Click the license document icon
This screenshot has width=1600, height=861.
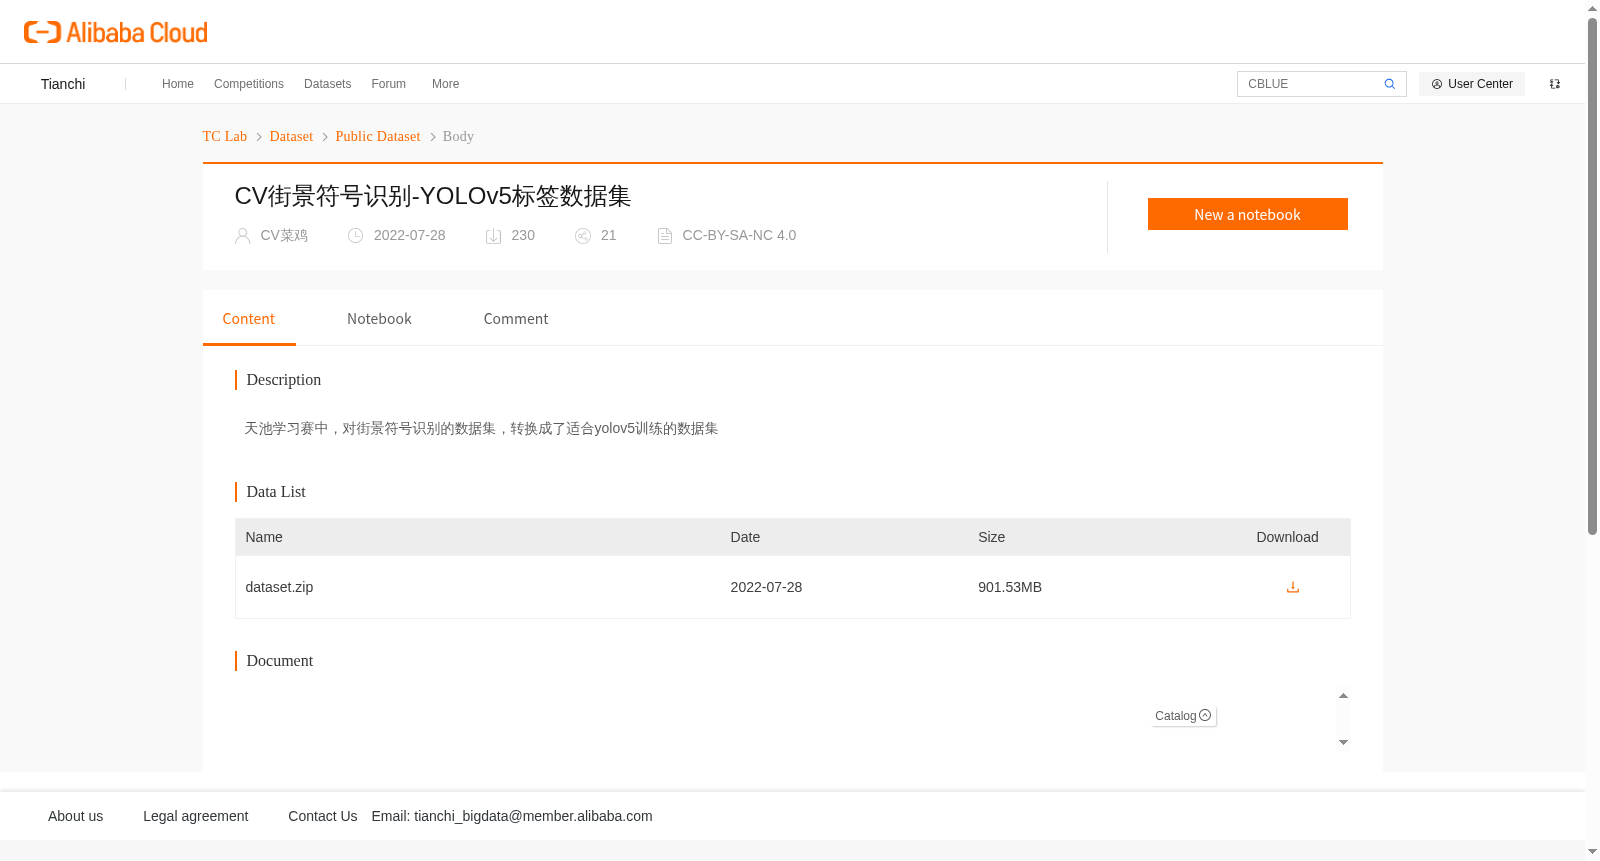click(664, 236)
